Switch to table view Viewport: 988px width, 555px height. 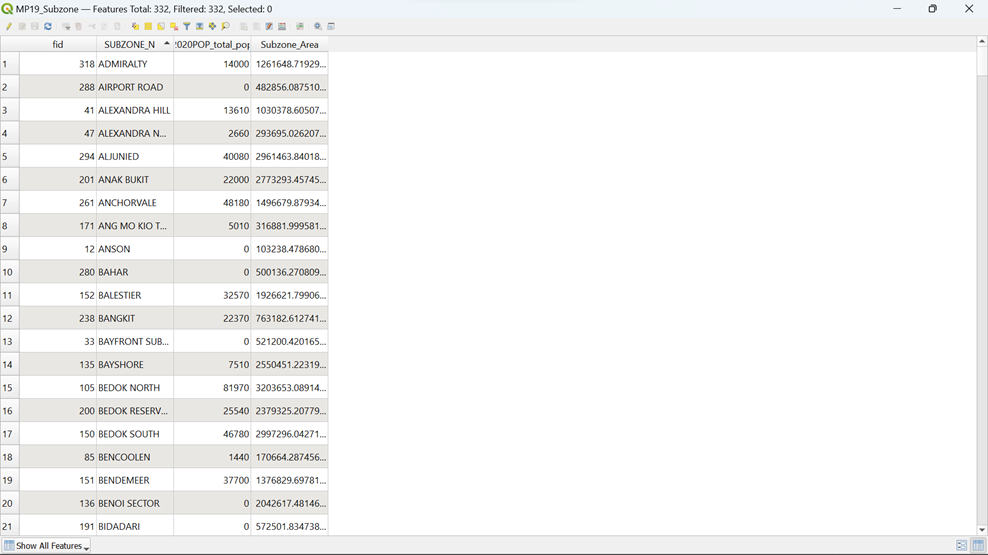click(x=978, y=546)
